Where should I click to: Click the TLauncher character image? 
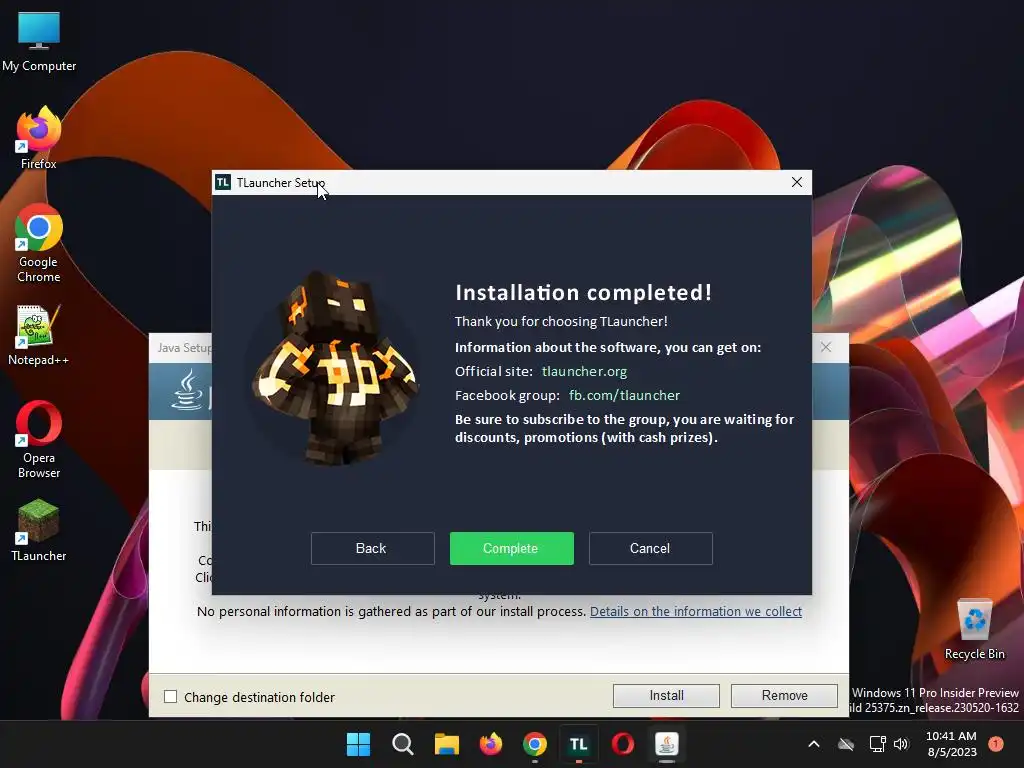tap(335, 368)
